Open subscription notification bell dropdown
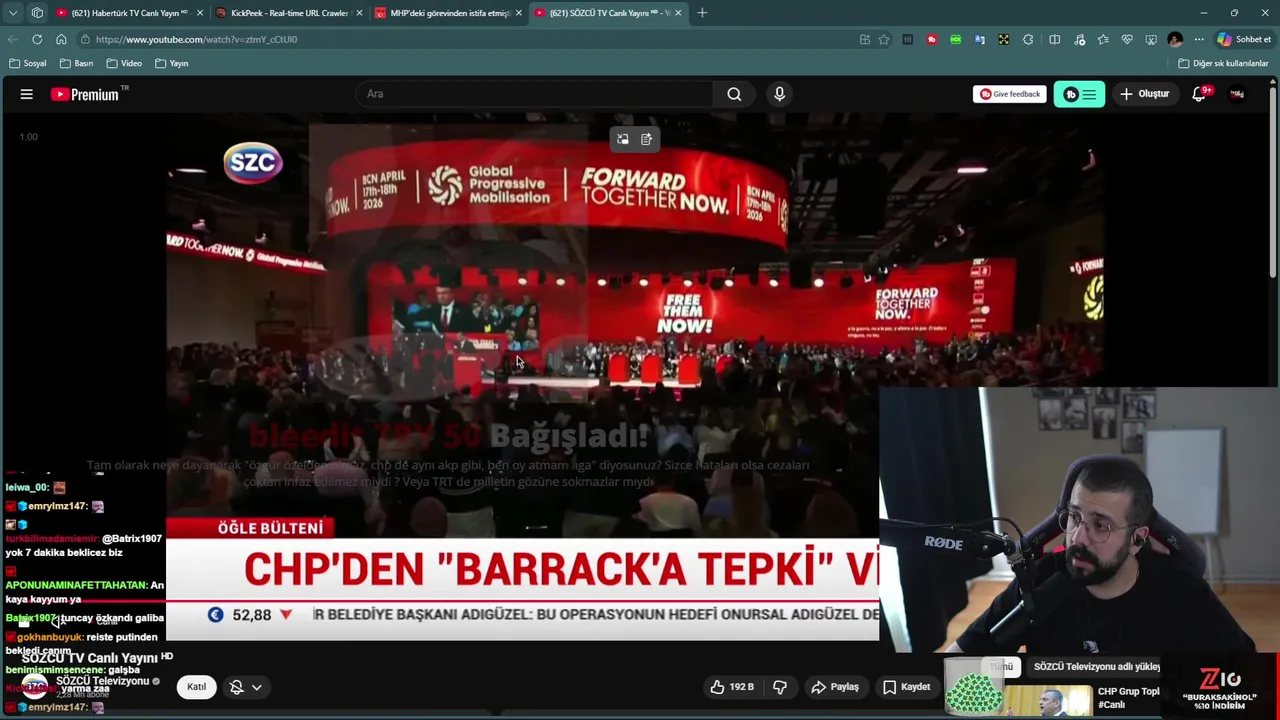The image size is (1280, 720). coord(246,687)
